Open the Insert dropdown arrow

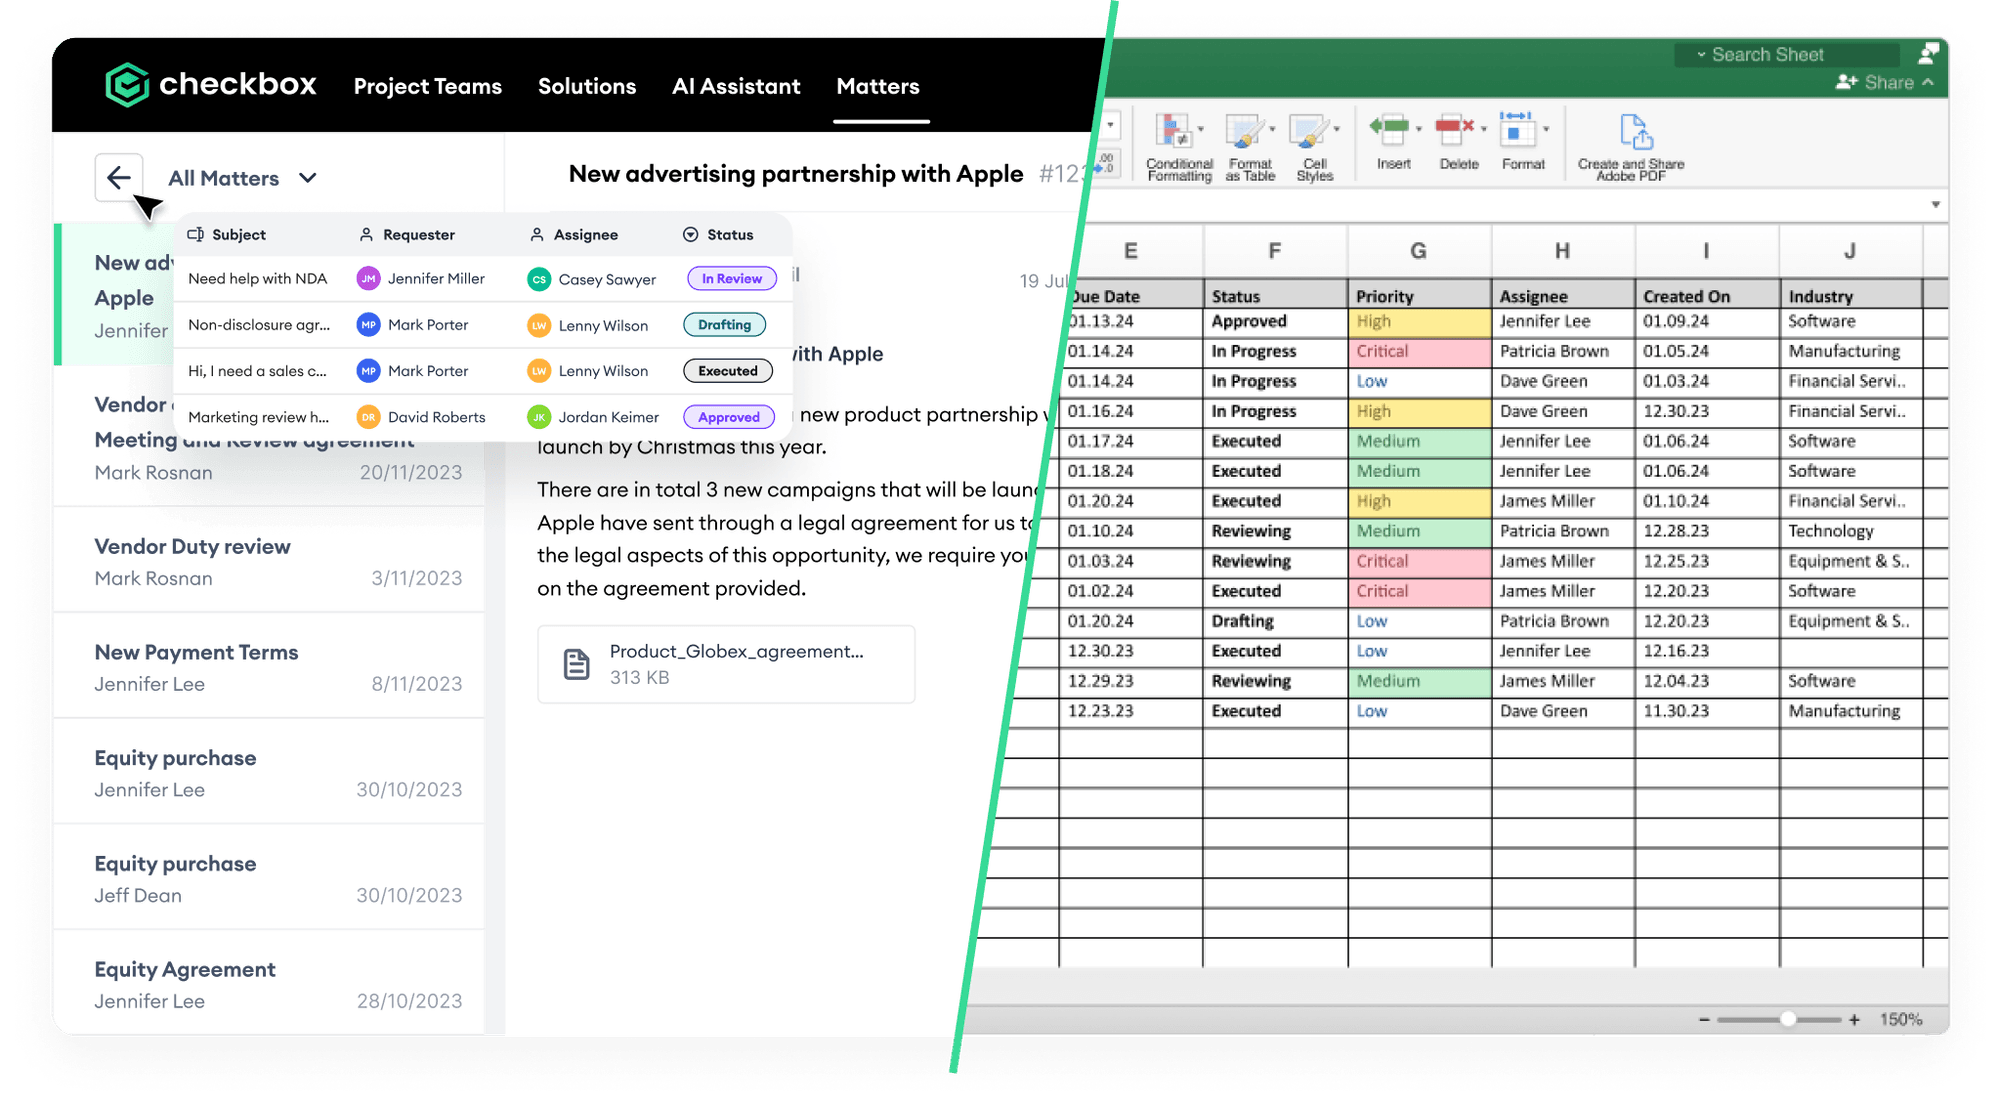pos(1419,130)
